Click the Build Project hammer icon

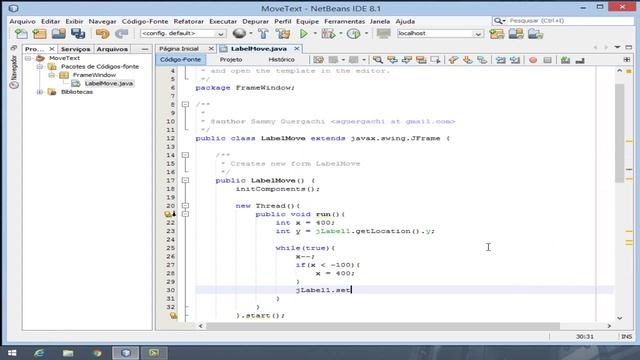tap(263, 33)
